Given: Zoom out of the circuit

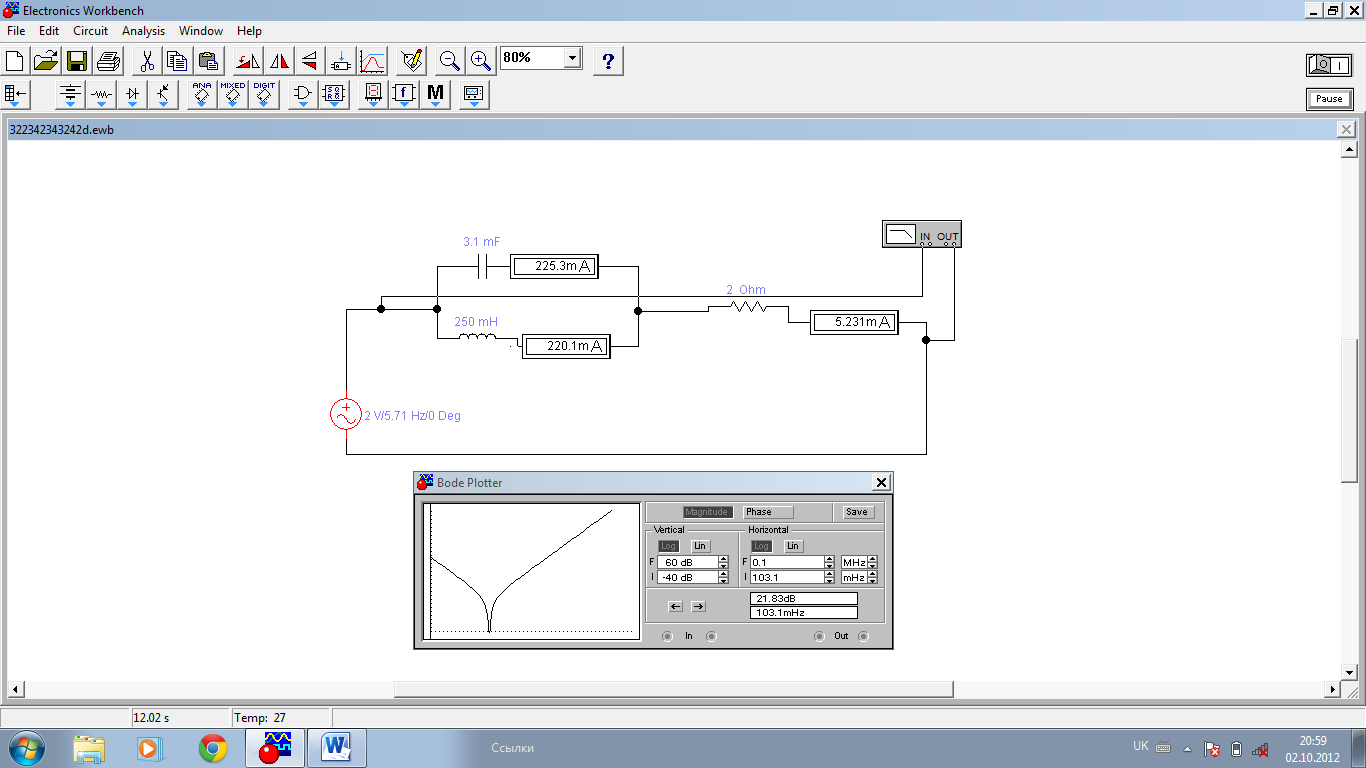Looking at the screenshot, I should click(x=450, y=61).
